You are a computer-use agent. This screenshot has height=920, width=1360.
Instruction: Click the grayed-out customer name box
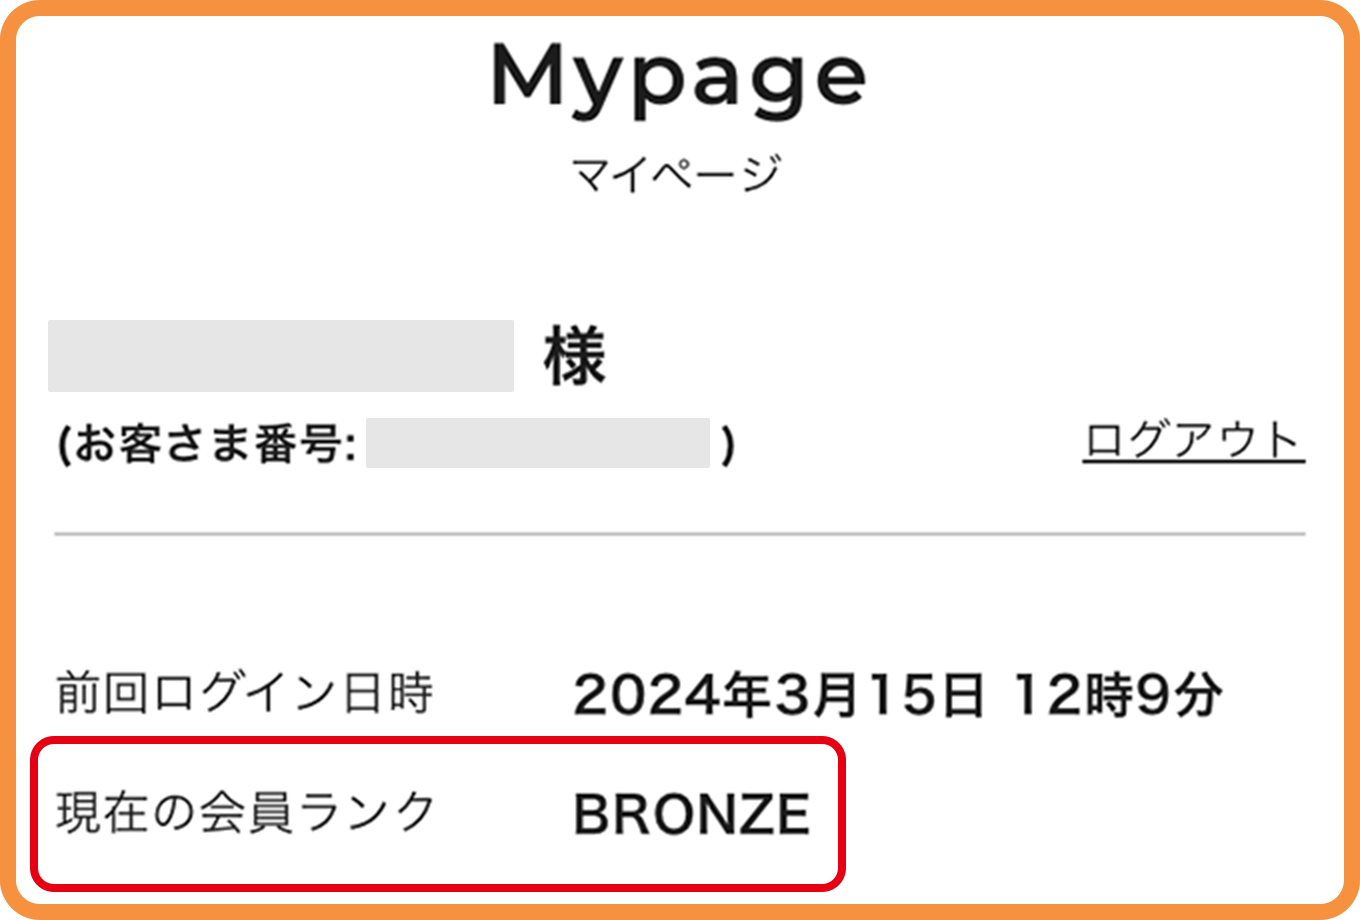tap(281, 355)
